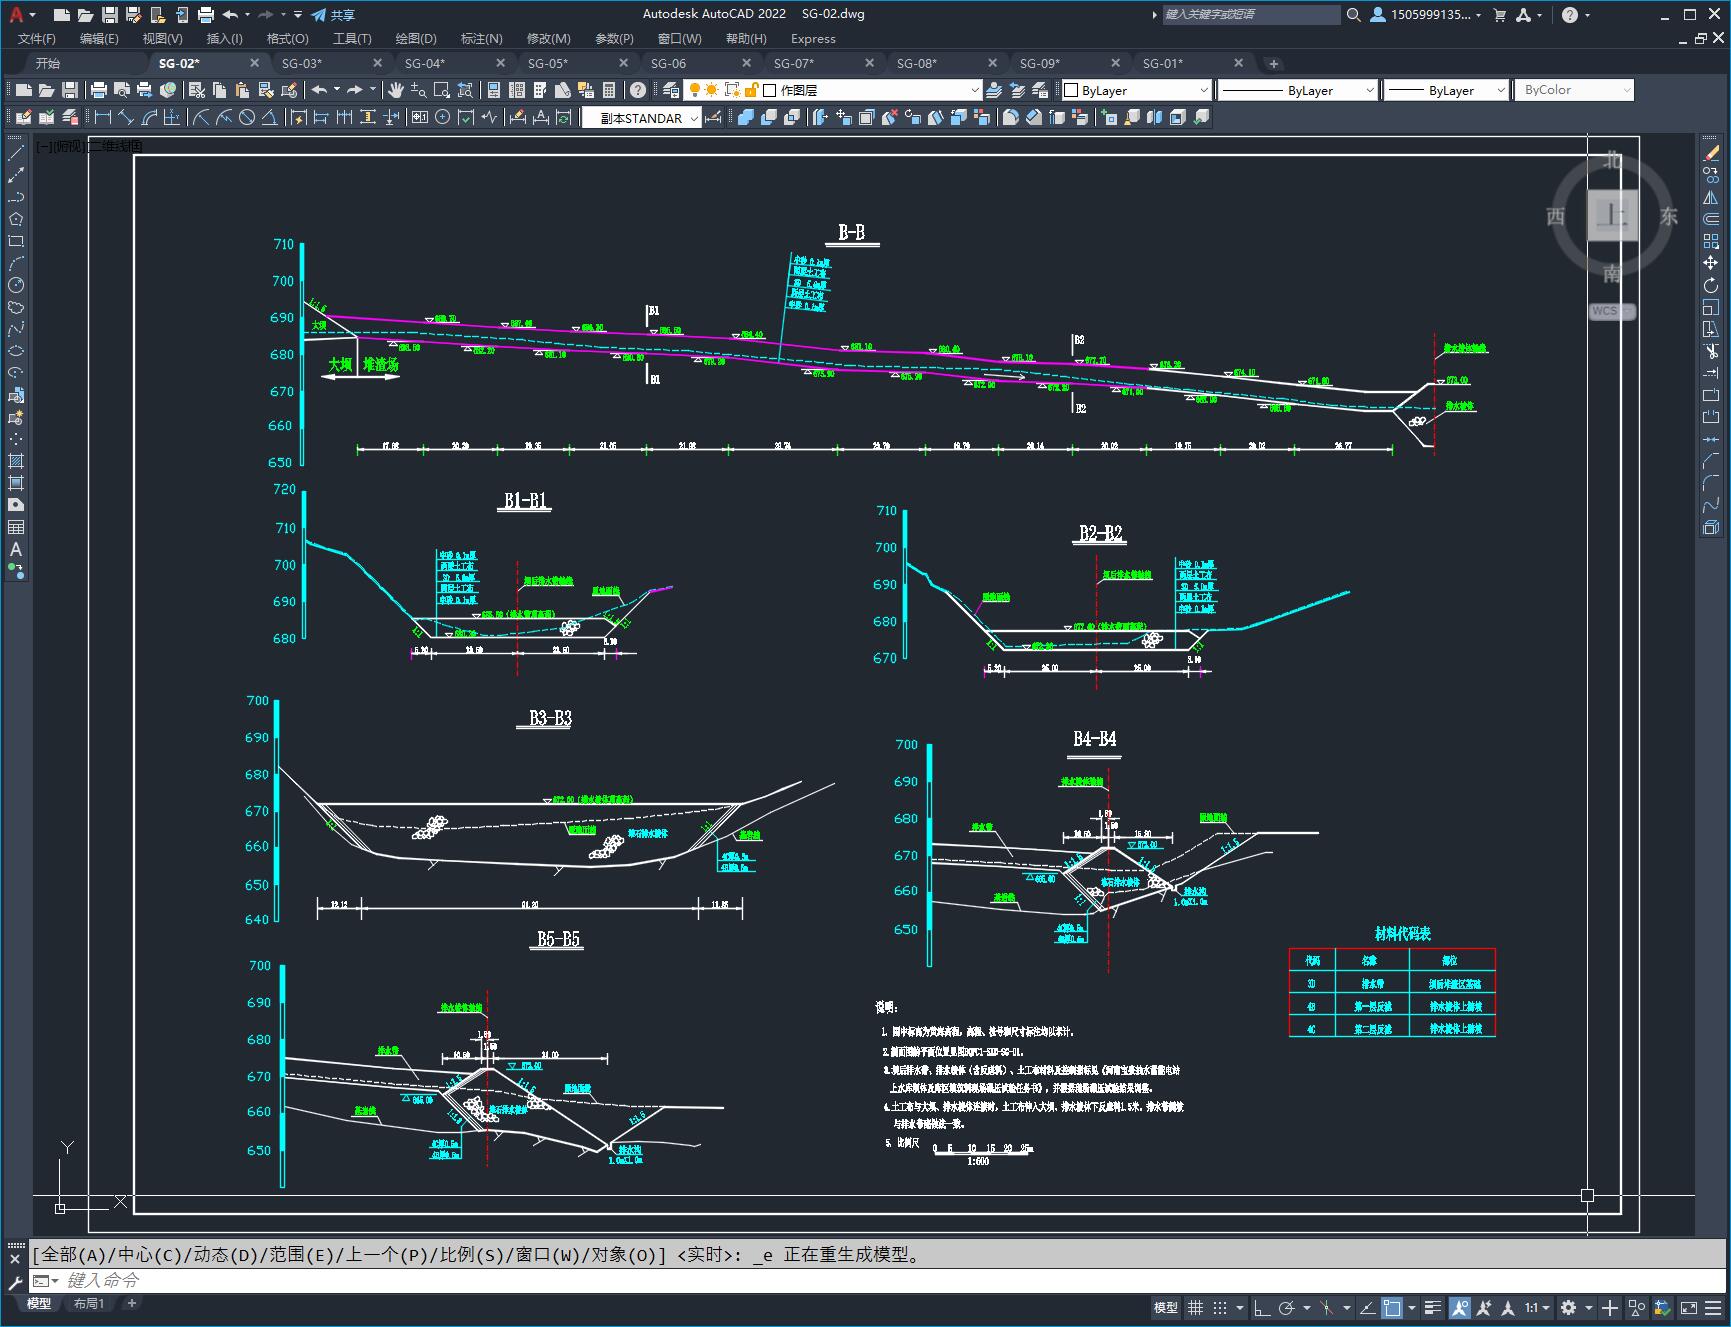The height and width of the screenshot is (1327, 1731).
Task: Click the white swatch in the color control
Action: [x=1071, y=90]
